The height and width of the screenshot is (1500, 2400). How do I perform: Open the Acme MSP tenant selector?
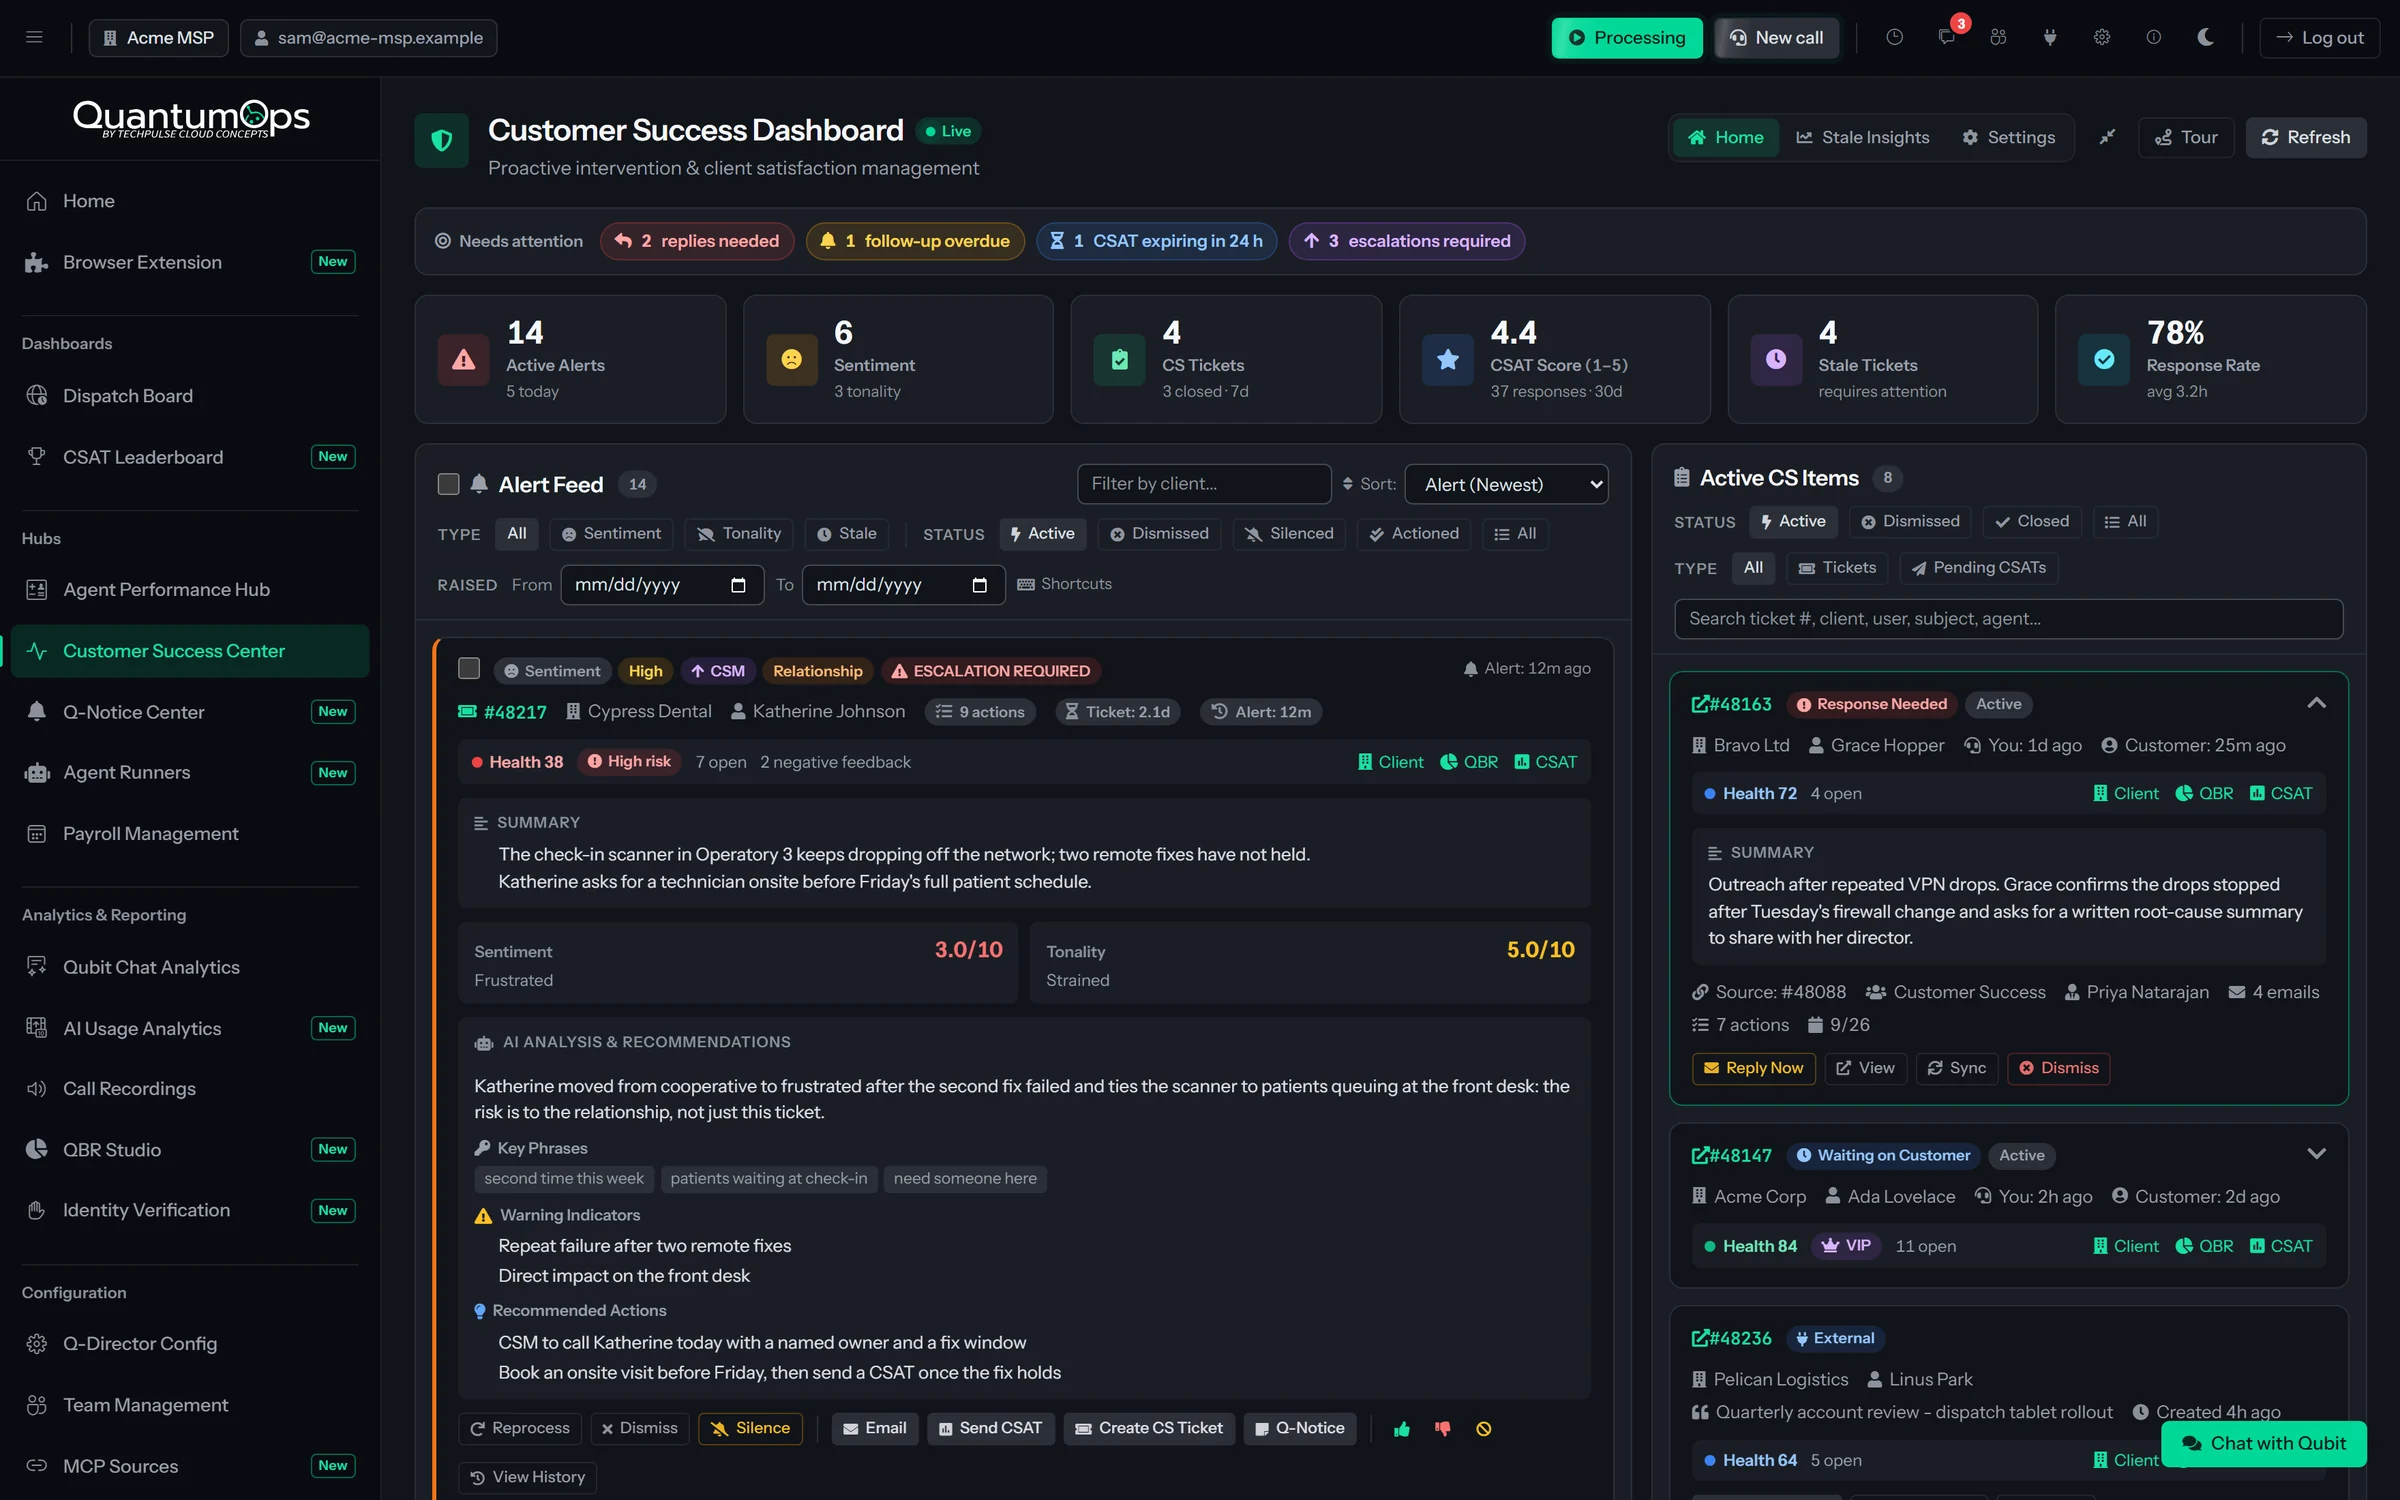tap(158, 37)
